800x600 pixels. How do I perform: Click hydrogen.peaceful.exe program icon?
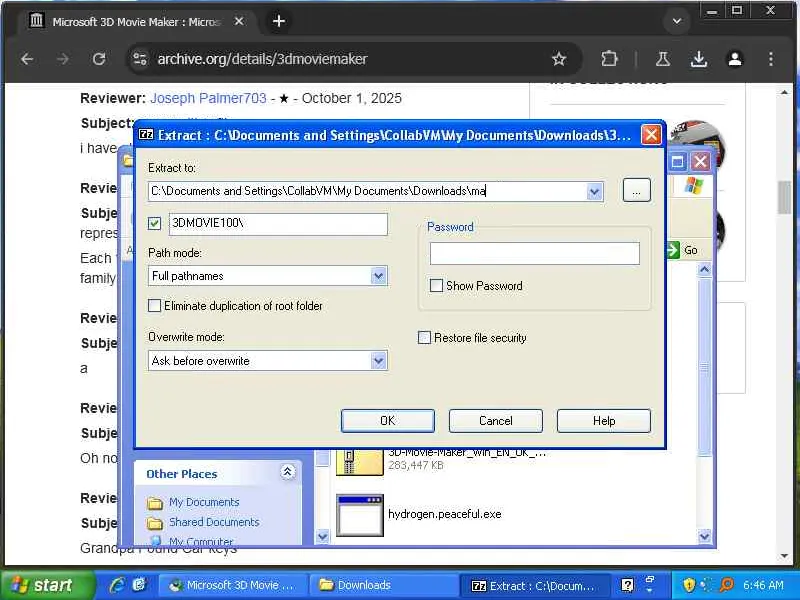(360, 515)
